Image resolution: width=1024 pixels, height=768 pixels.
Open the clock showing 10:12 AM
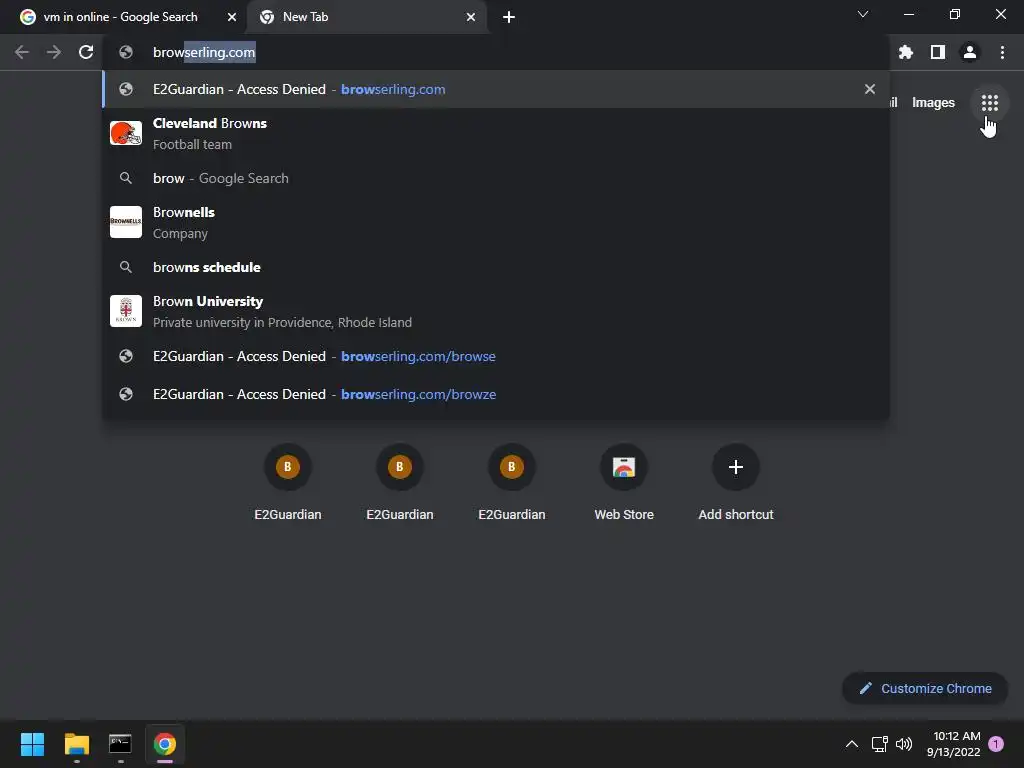point(953,744)
